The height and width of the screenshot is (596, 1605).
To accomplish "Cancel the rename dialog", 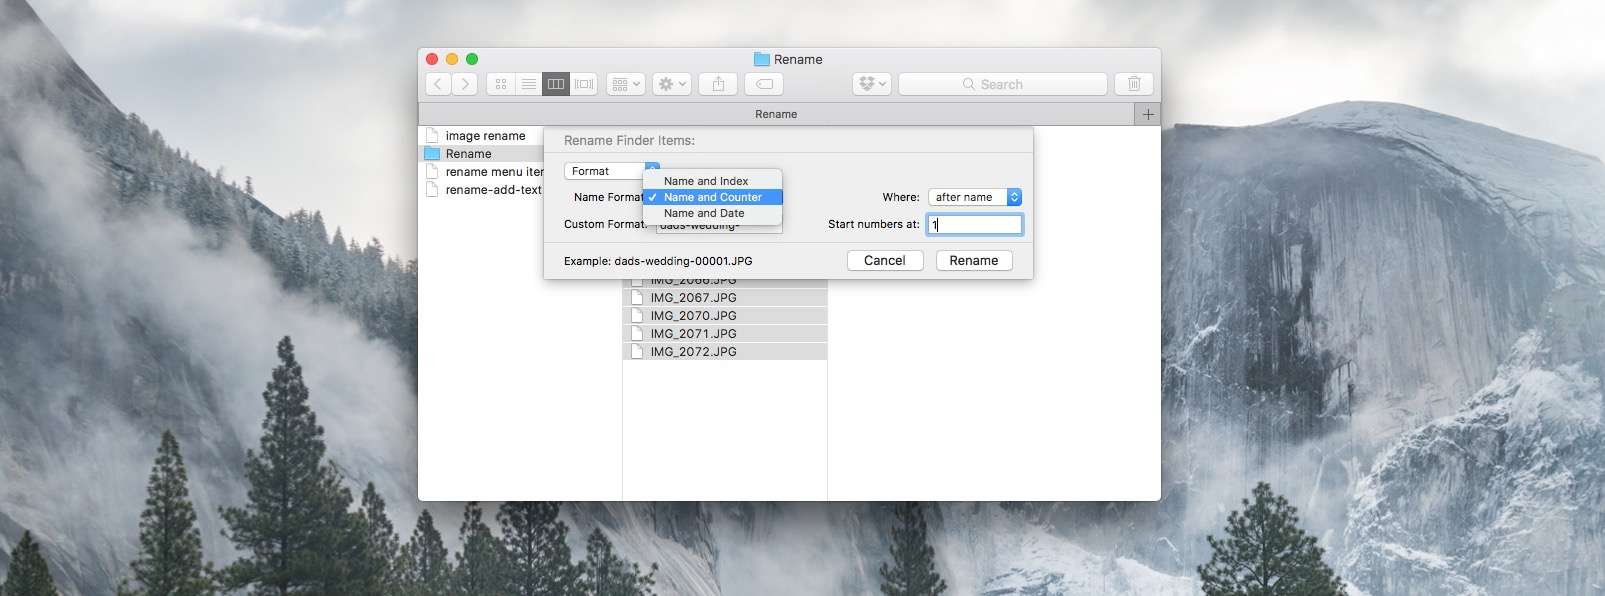I will (884, 260).
